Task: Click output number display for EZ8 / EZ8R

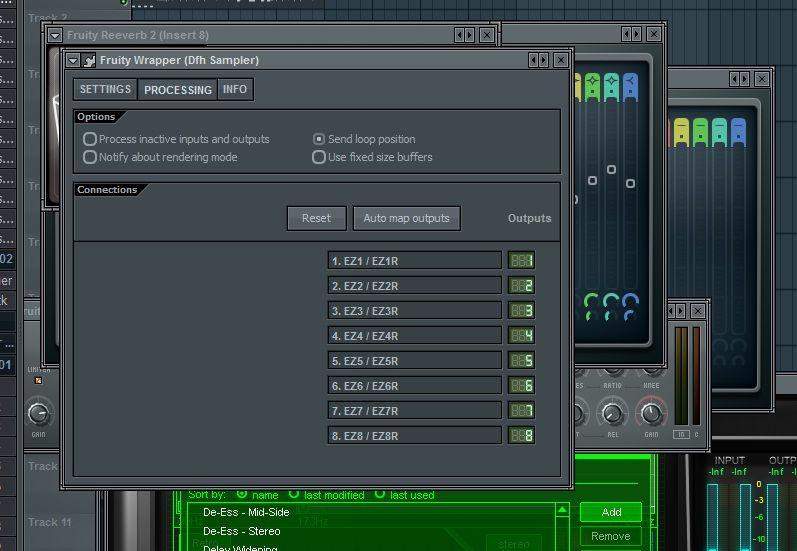Action: click(521, 436)
